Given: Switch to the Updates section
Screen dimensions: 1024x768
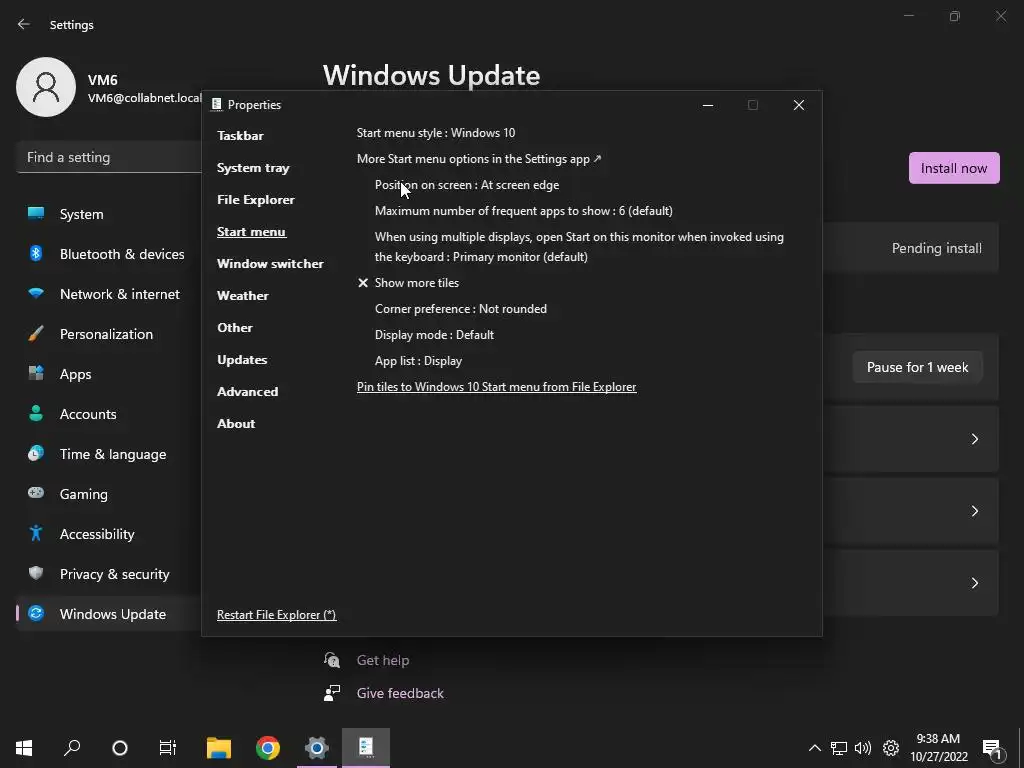Looking at the screenshot, I should pyautogui.click(x=242, y=360).
